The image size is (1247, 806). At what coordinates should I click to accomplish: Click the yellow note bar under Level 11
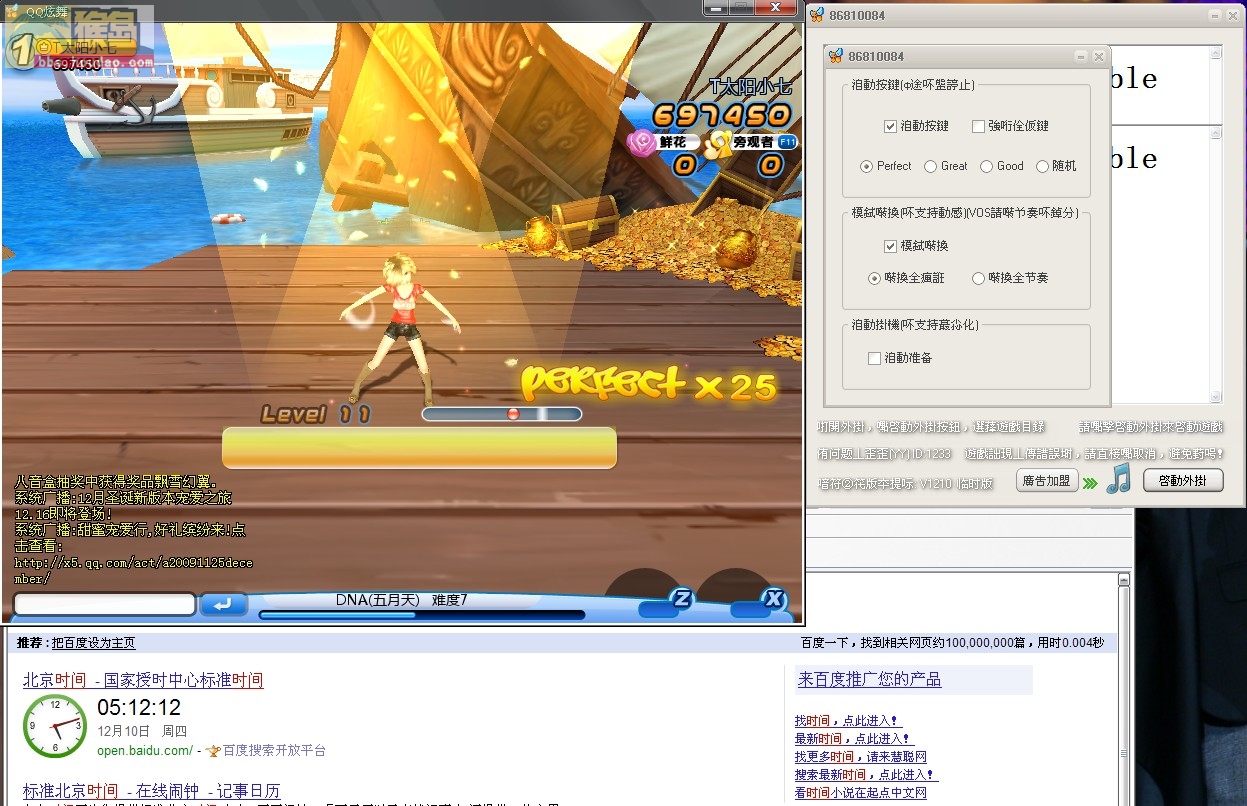419,448
